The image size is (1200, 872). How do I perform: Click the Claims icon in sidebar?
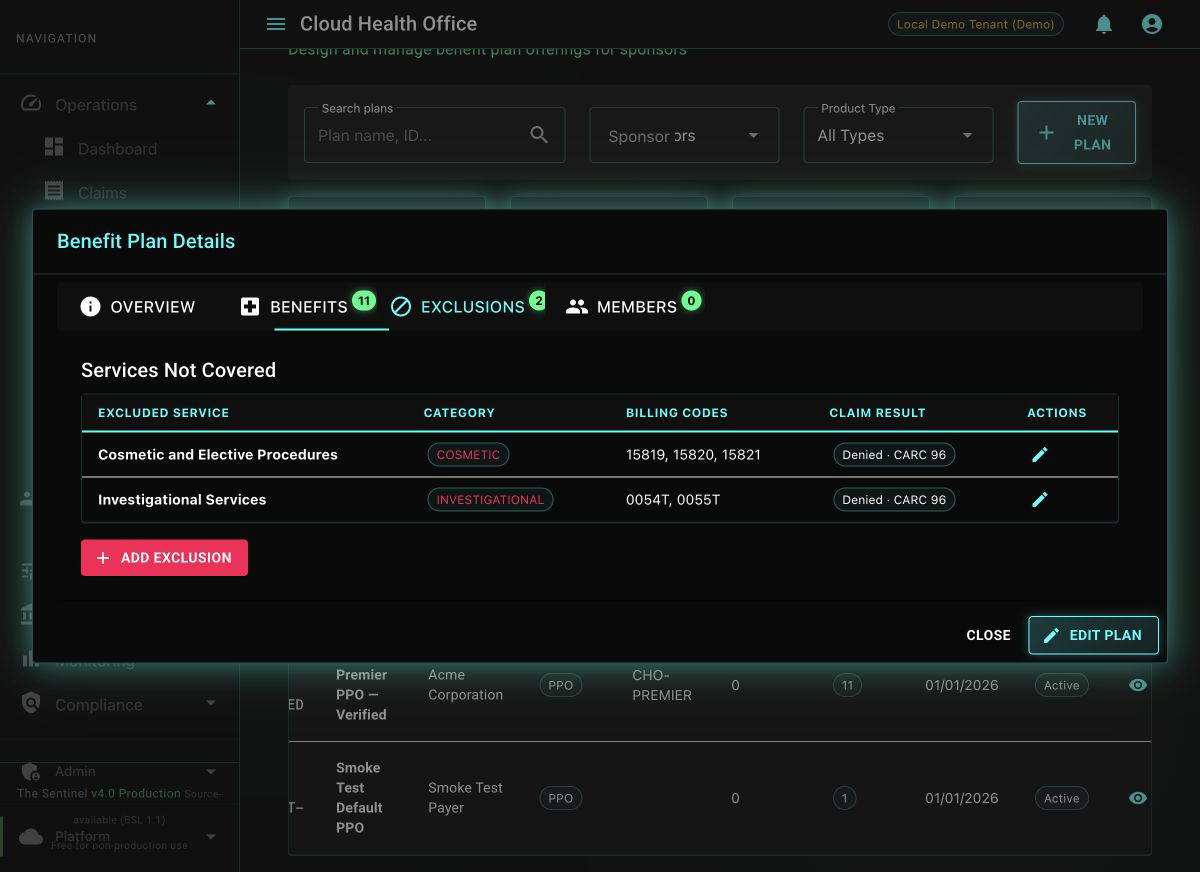click(x=54, y=191)
